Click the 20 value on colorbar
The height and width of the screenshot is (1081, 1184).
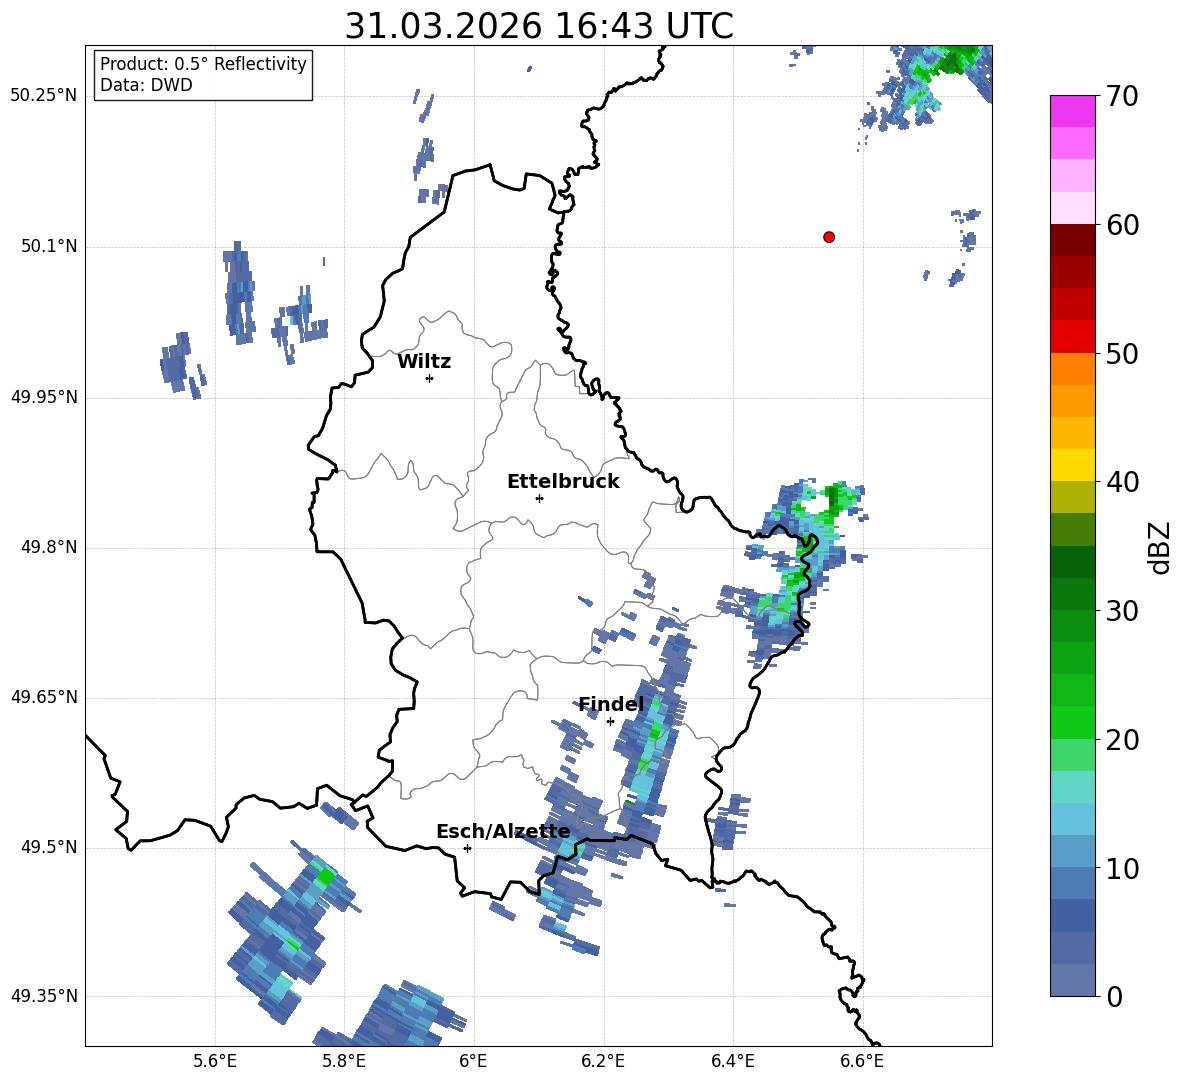pyautogui.click(x=1122, y=740)
